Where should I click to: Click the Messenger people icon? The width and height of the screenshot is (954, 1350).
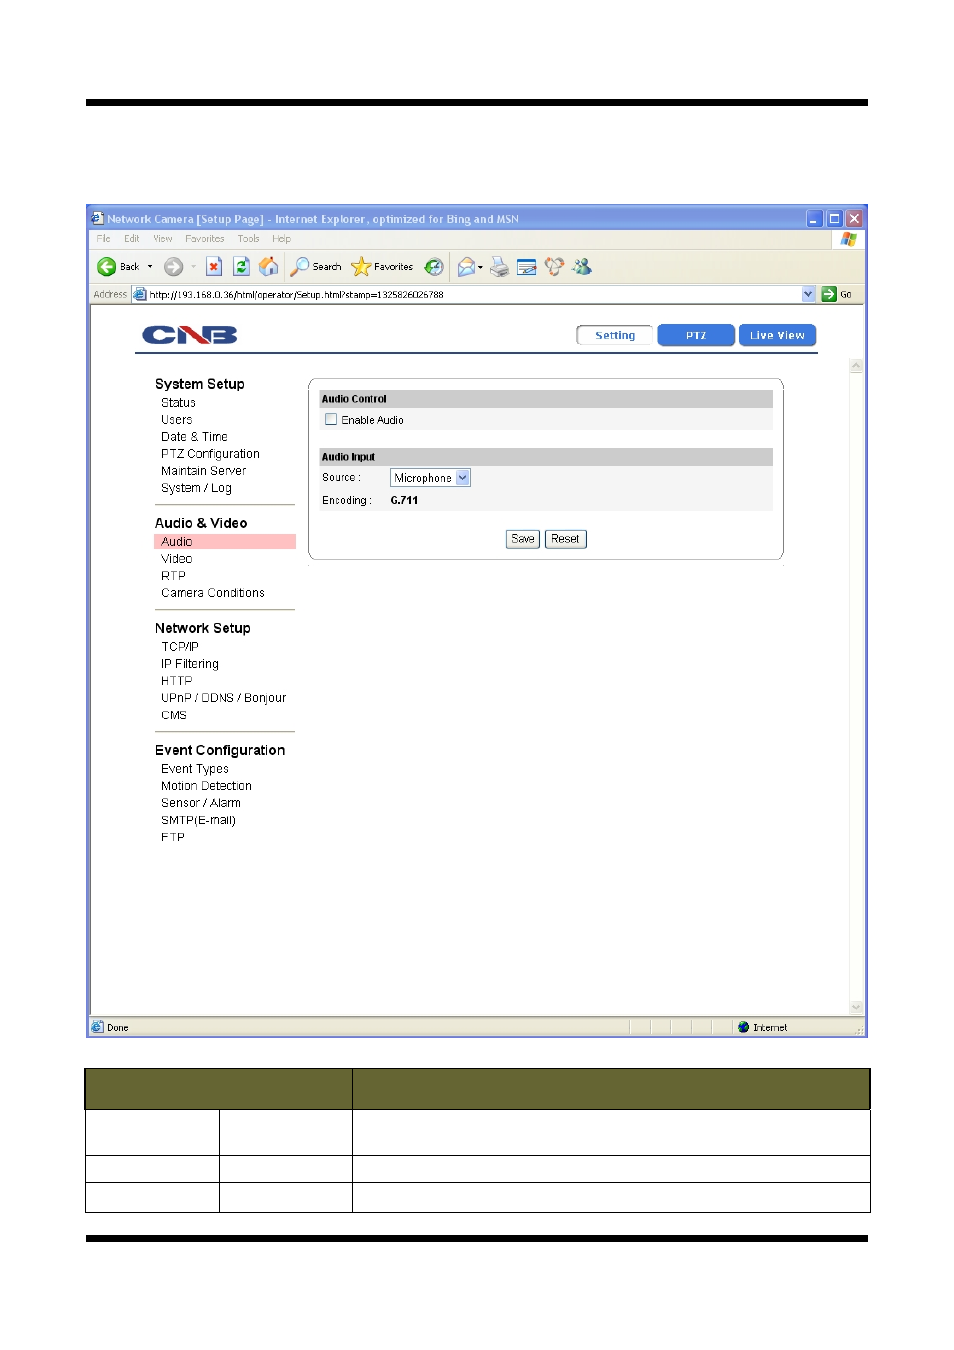[x=582, y=267]
